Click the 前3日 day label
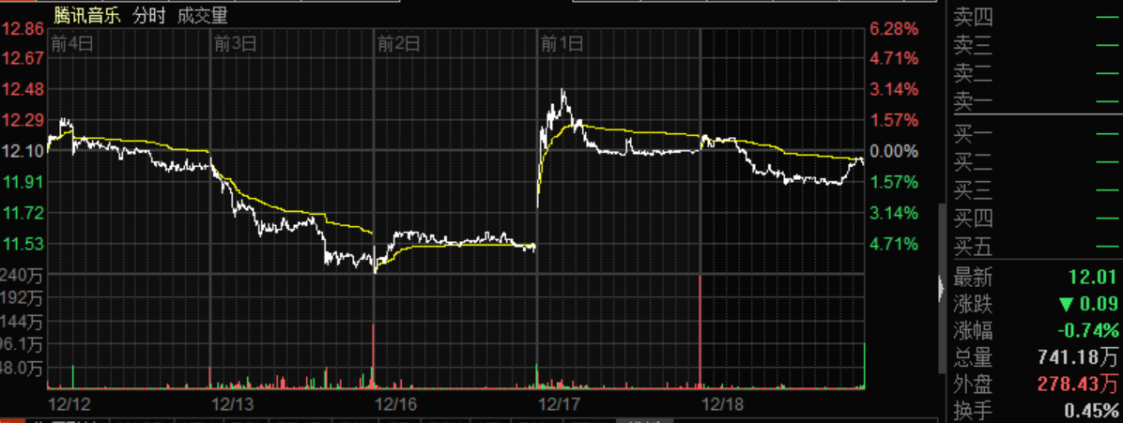Viewport: 1123px width, 423px height. pyautogui.click(x=236, y=44)
